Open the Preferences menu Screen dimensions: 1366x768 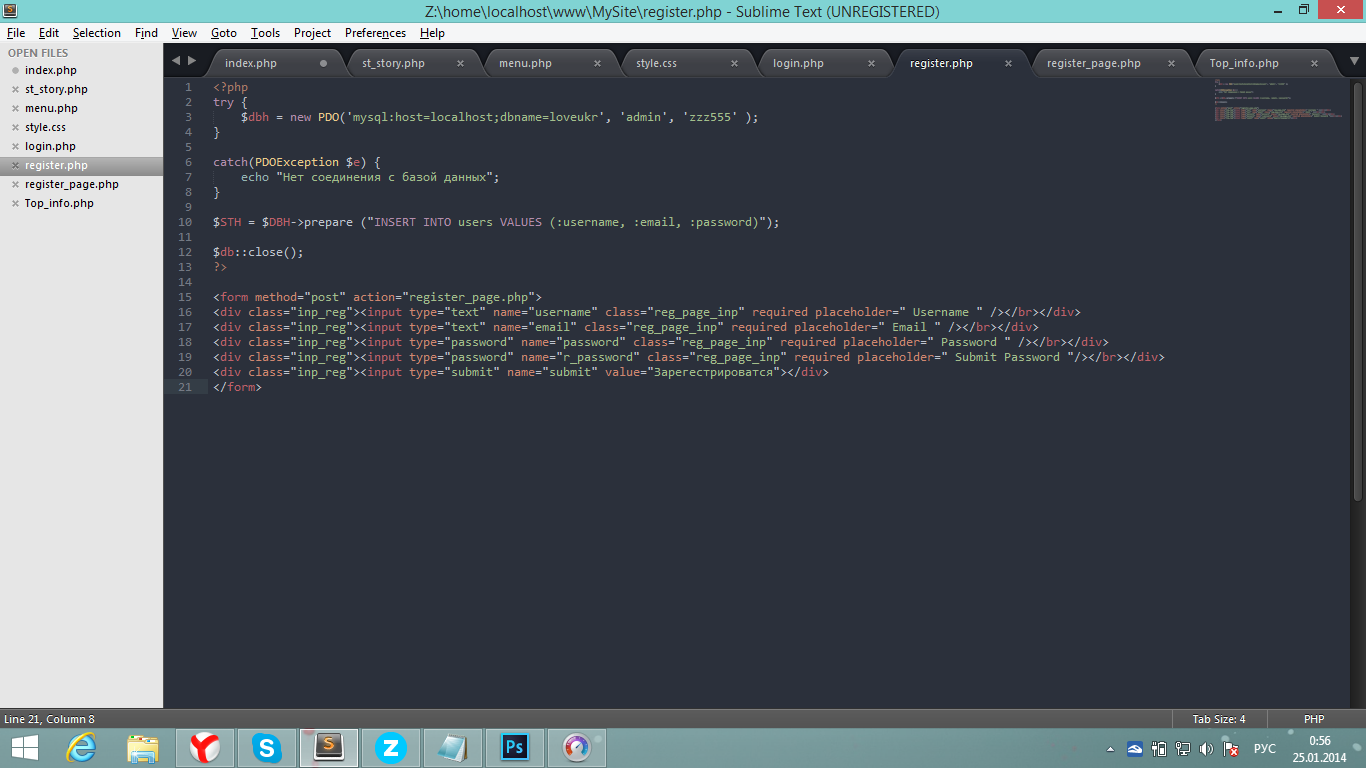coord(376,33)
